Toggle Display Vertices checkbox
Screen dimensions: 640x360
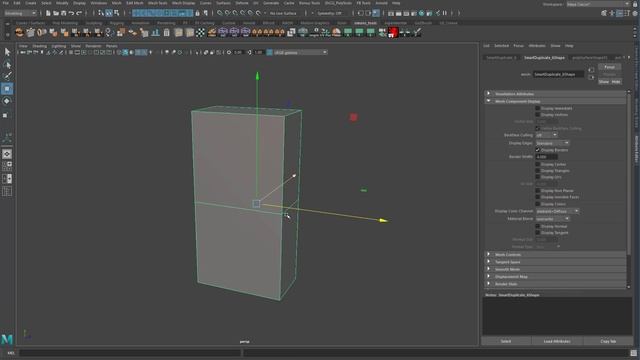pyautogui.click(x=538, y=115)
